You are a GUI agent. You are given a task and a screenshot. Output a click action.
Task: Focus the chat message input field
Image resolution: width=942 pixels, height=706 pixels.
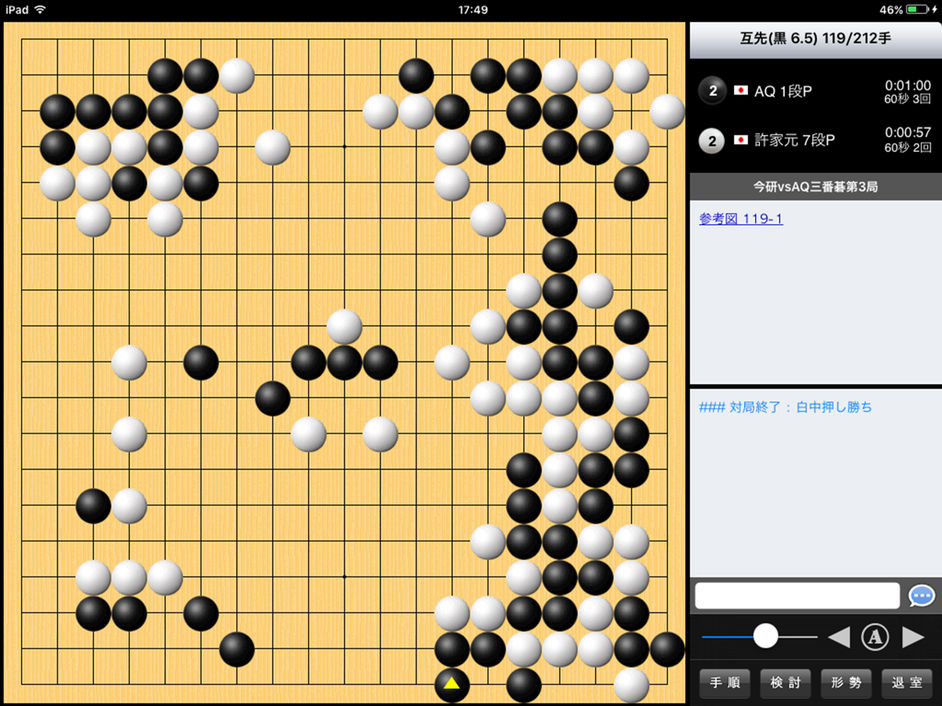pos(797,596)
